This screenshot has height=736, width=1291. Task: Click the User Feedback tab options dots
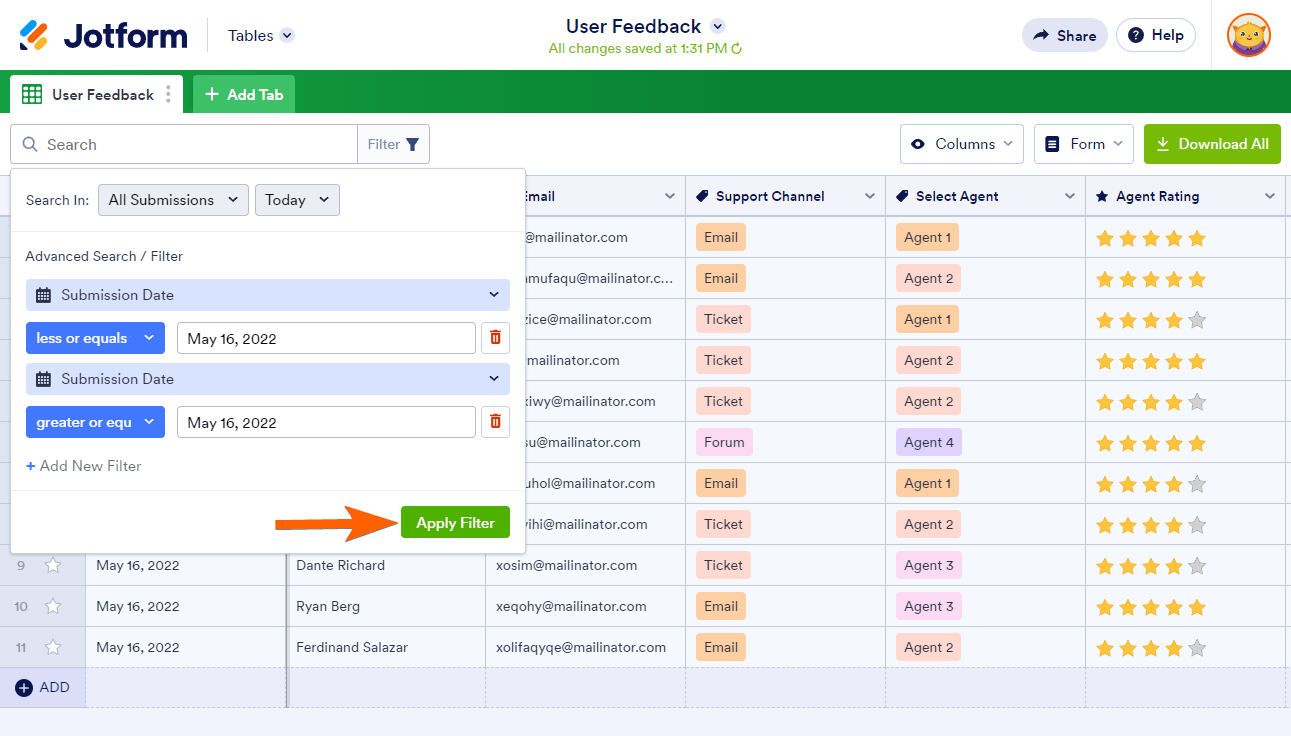point(168,94)
